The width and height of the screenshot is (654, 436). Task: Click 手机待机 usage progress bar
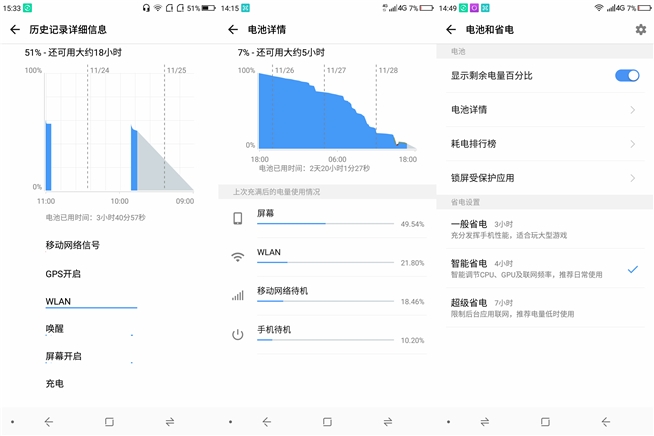pyautogui.click(x=325, y=340)
